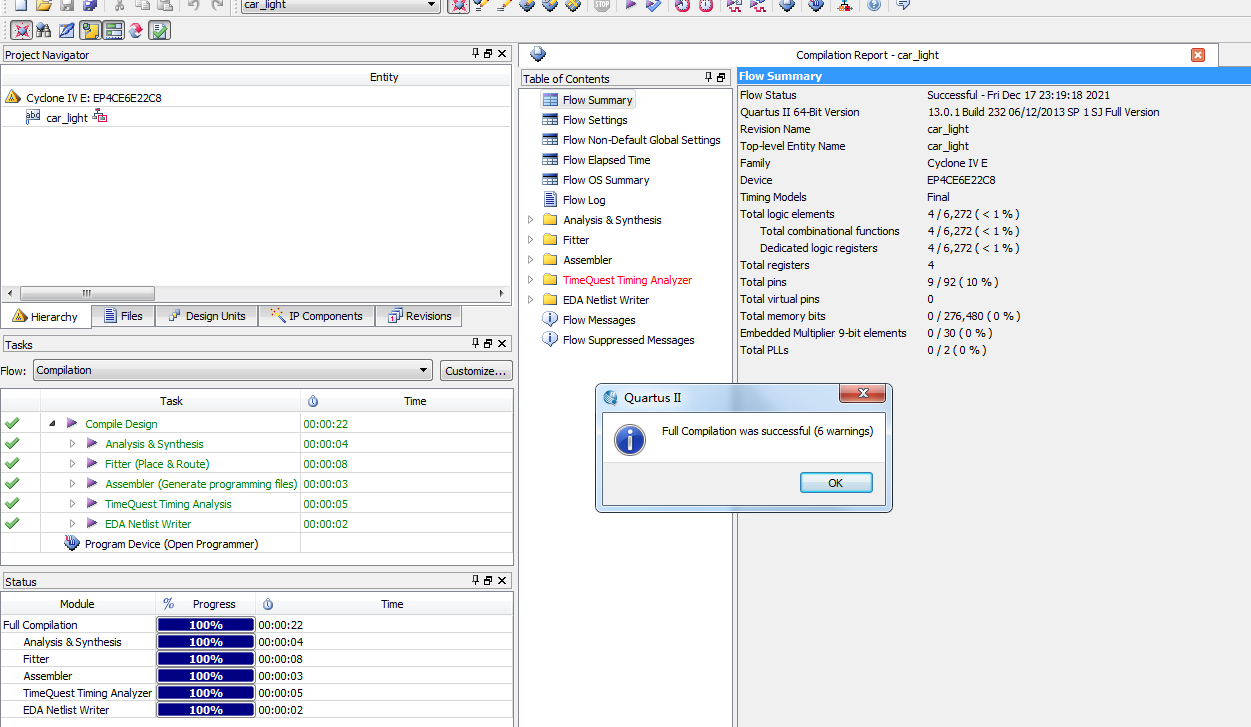Image resolution: width=1251 pixels, height=727 pixels.
Task: Open Flow Suppressed Messages entry
Action: tap(628, 340)
